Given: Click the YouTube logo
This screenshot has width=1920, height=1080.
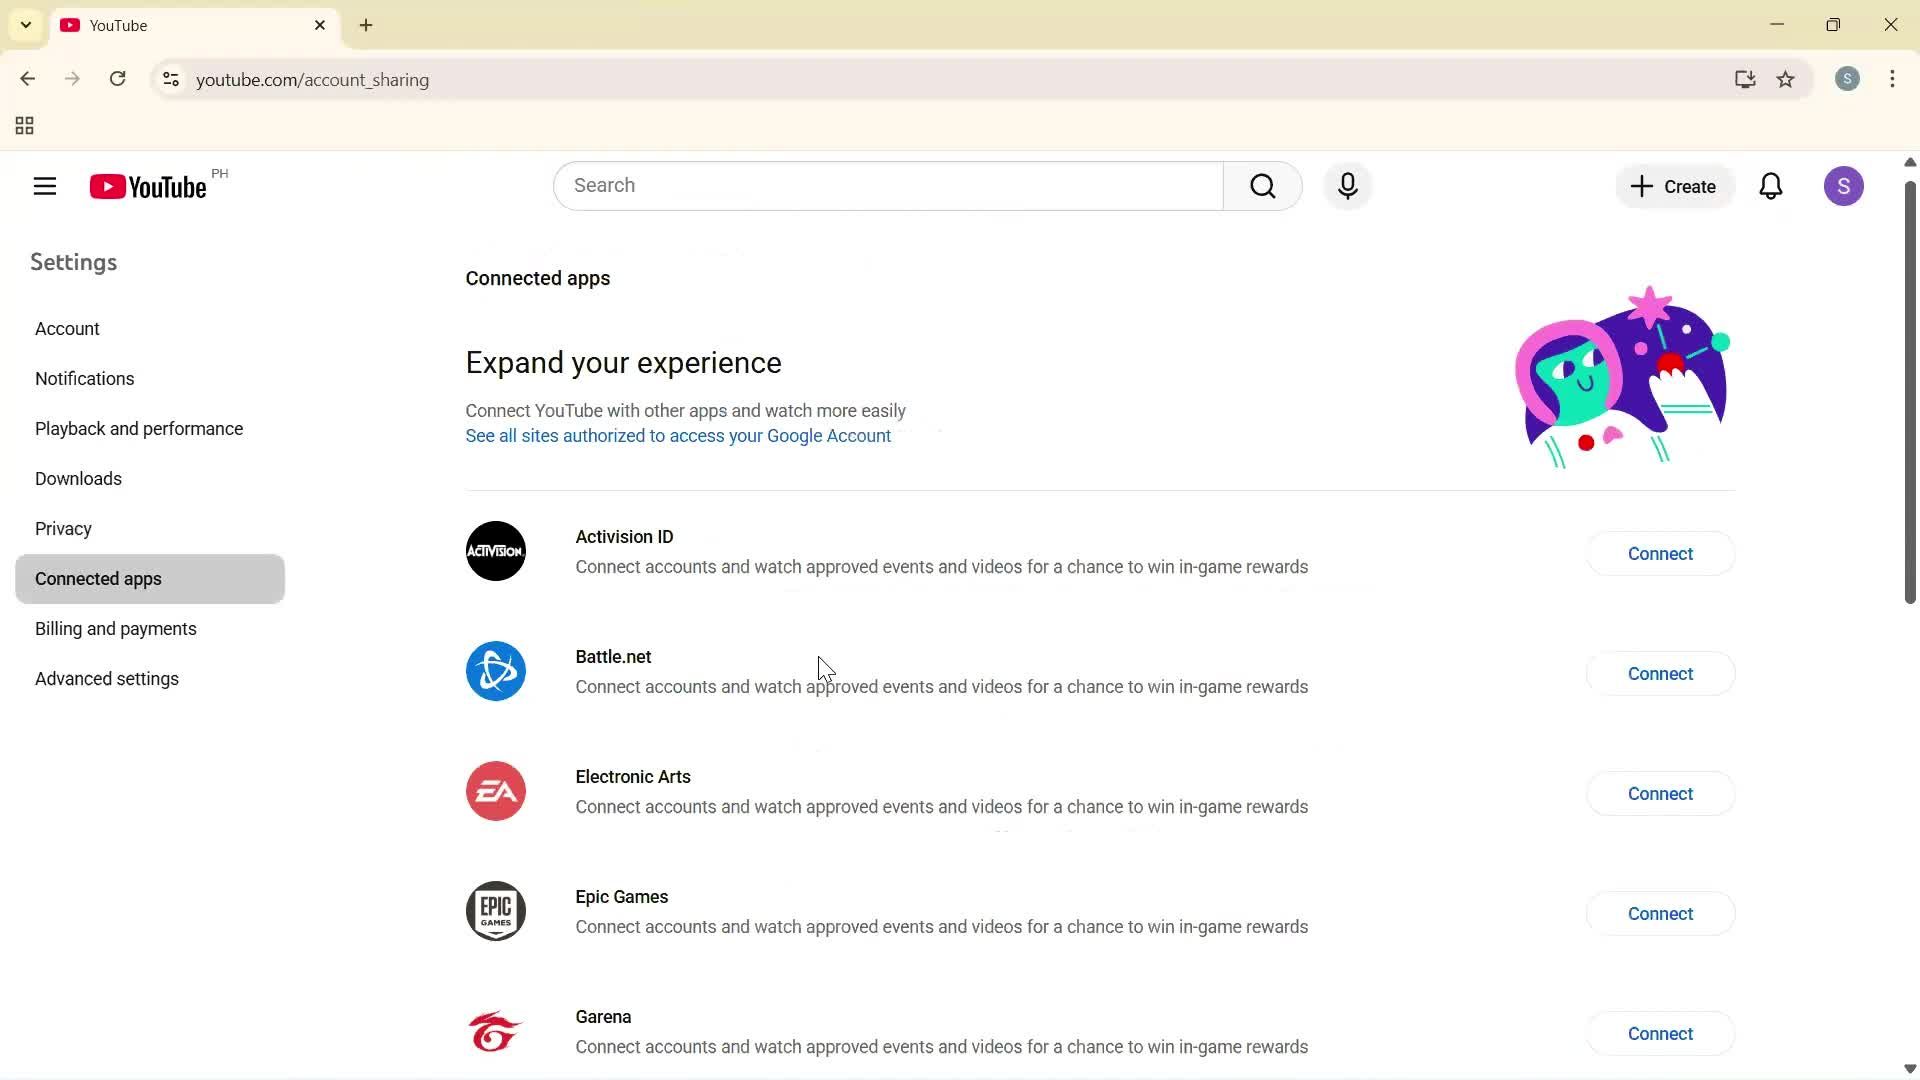Looking at the screenshot, I should (x=146, y=186).
